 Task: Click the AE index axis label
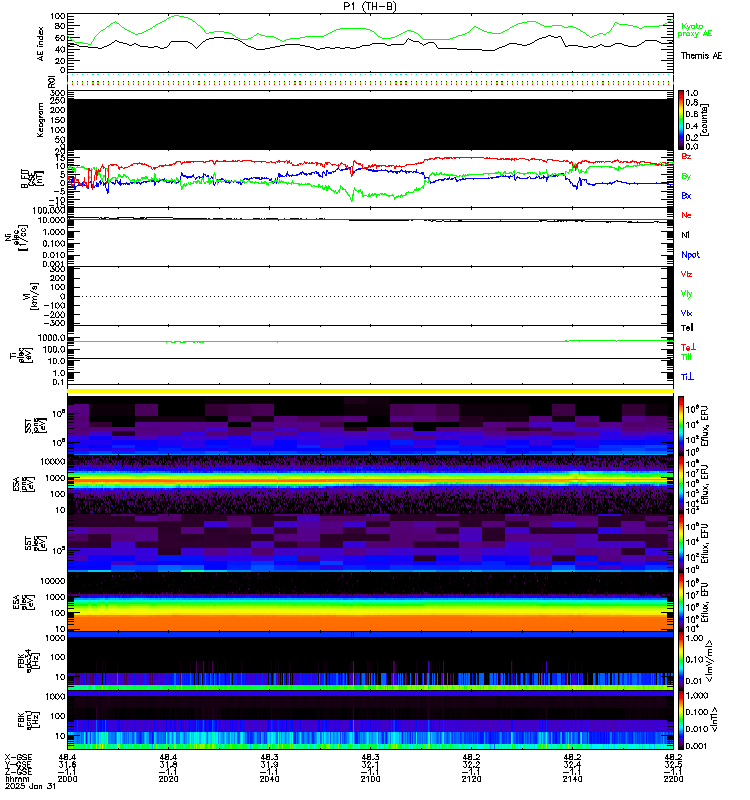pos(41,44)
